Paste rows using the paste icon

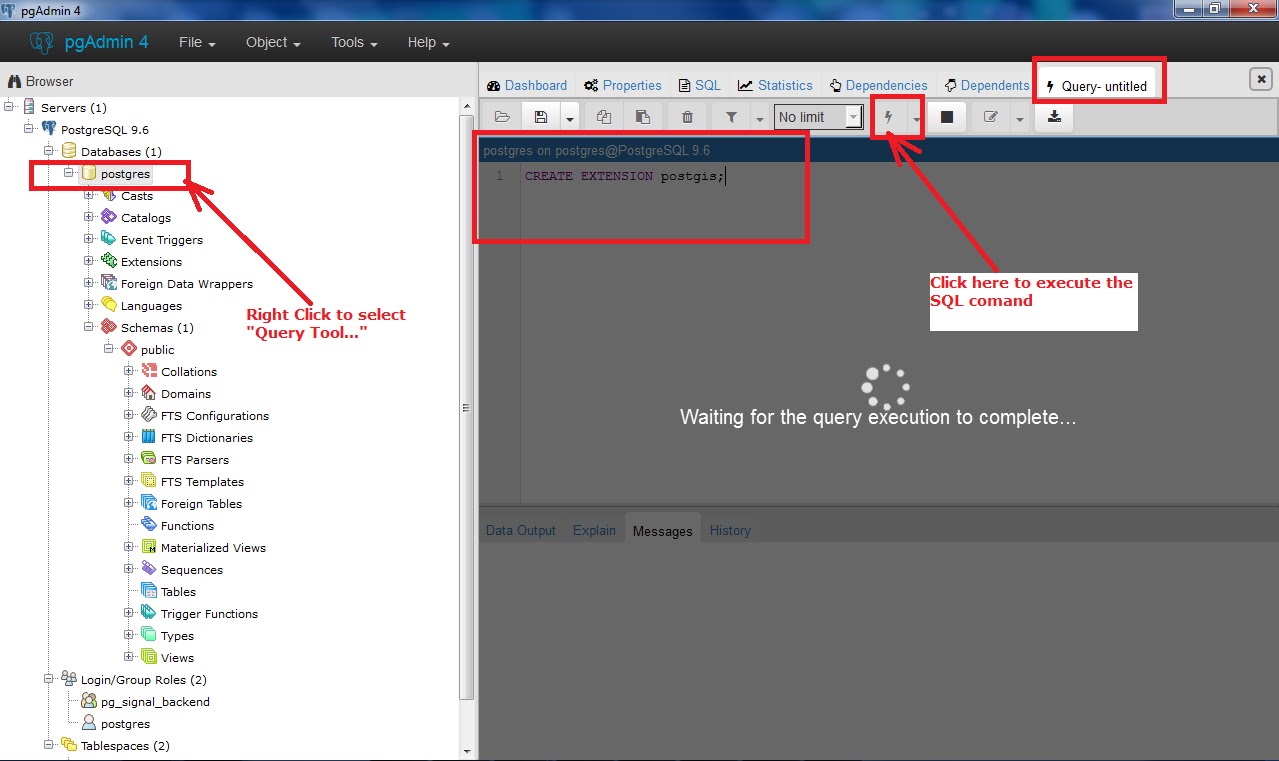[643, 116]
